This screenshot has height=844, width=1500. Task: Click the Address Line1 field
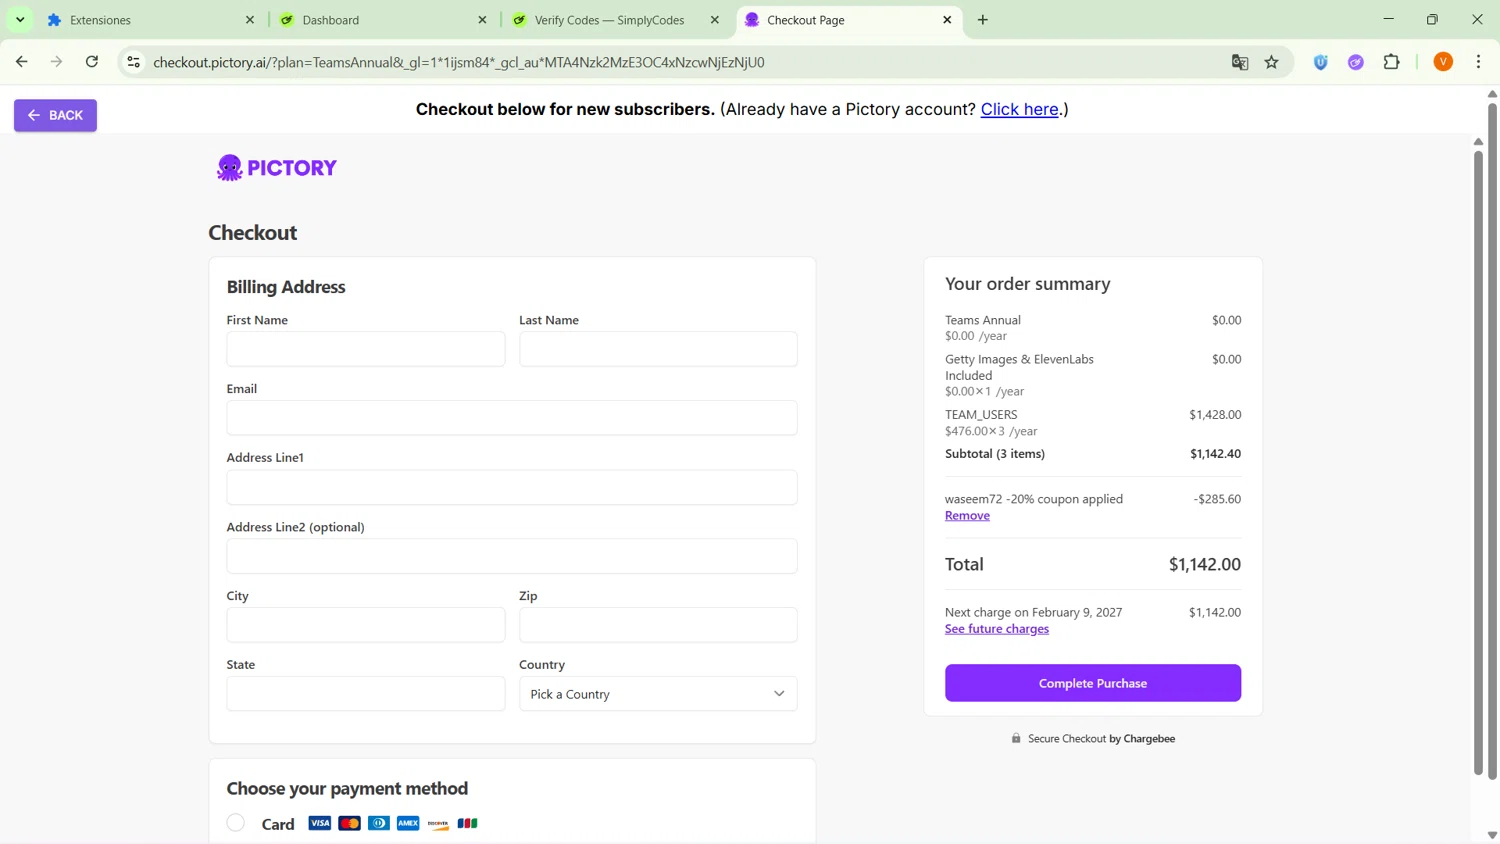coord(512,487)
